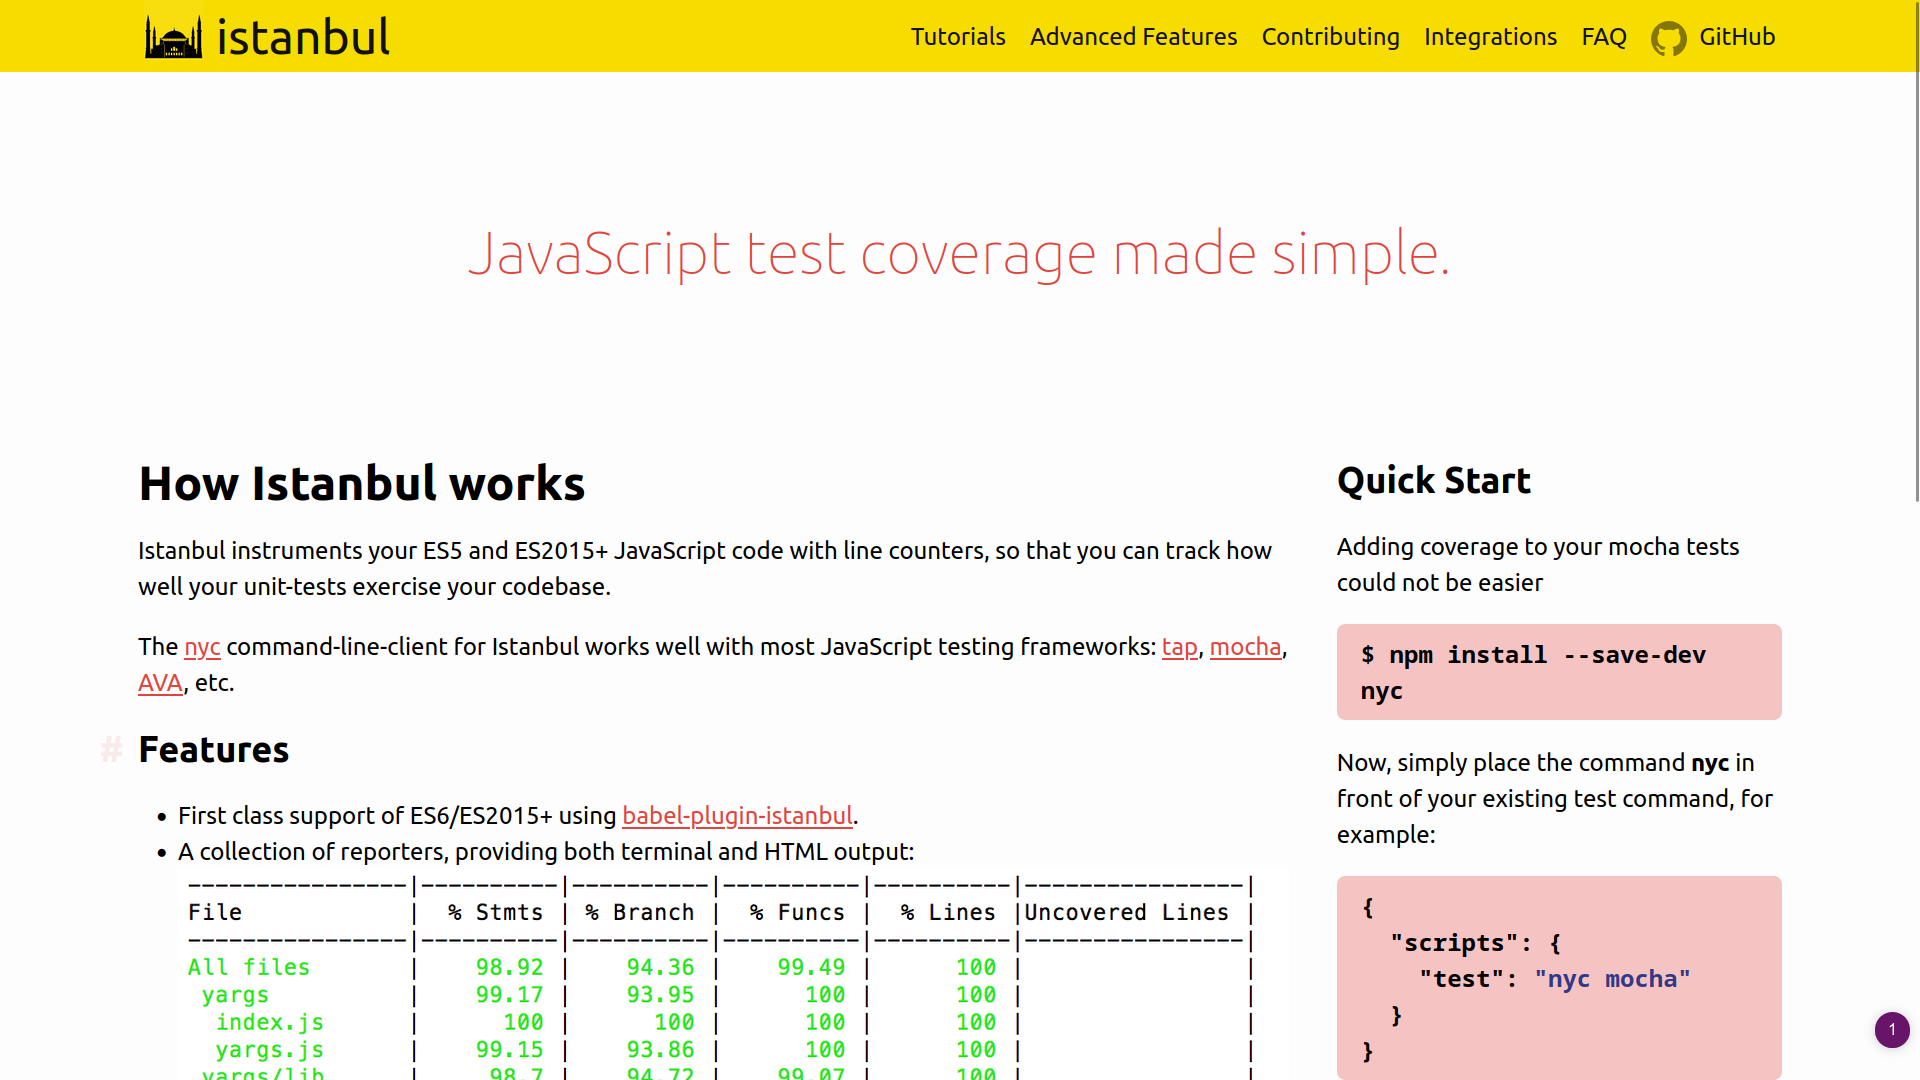This screenshot has width=1920, height=1080.
Task: Click the purple notification badge
Action: pos(1891,1029)
